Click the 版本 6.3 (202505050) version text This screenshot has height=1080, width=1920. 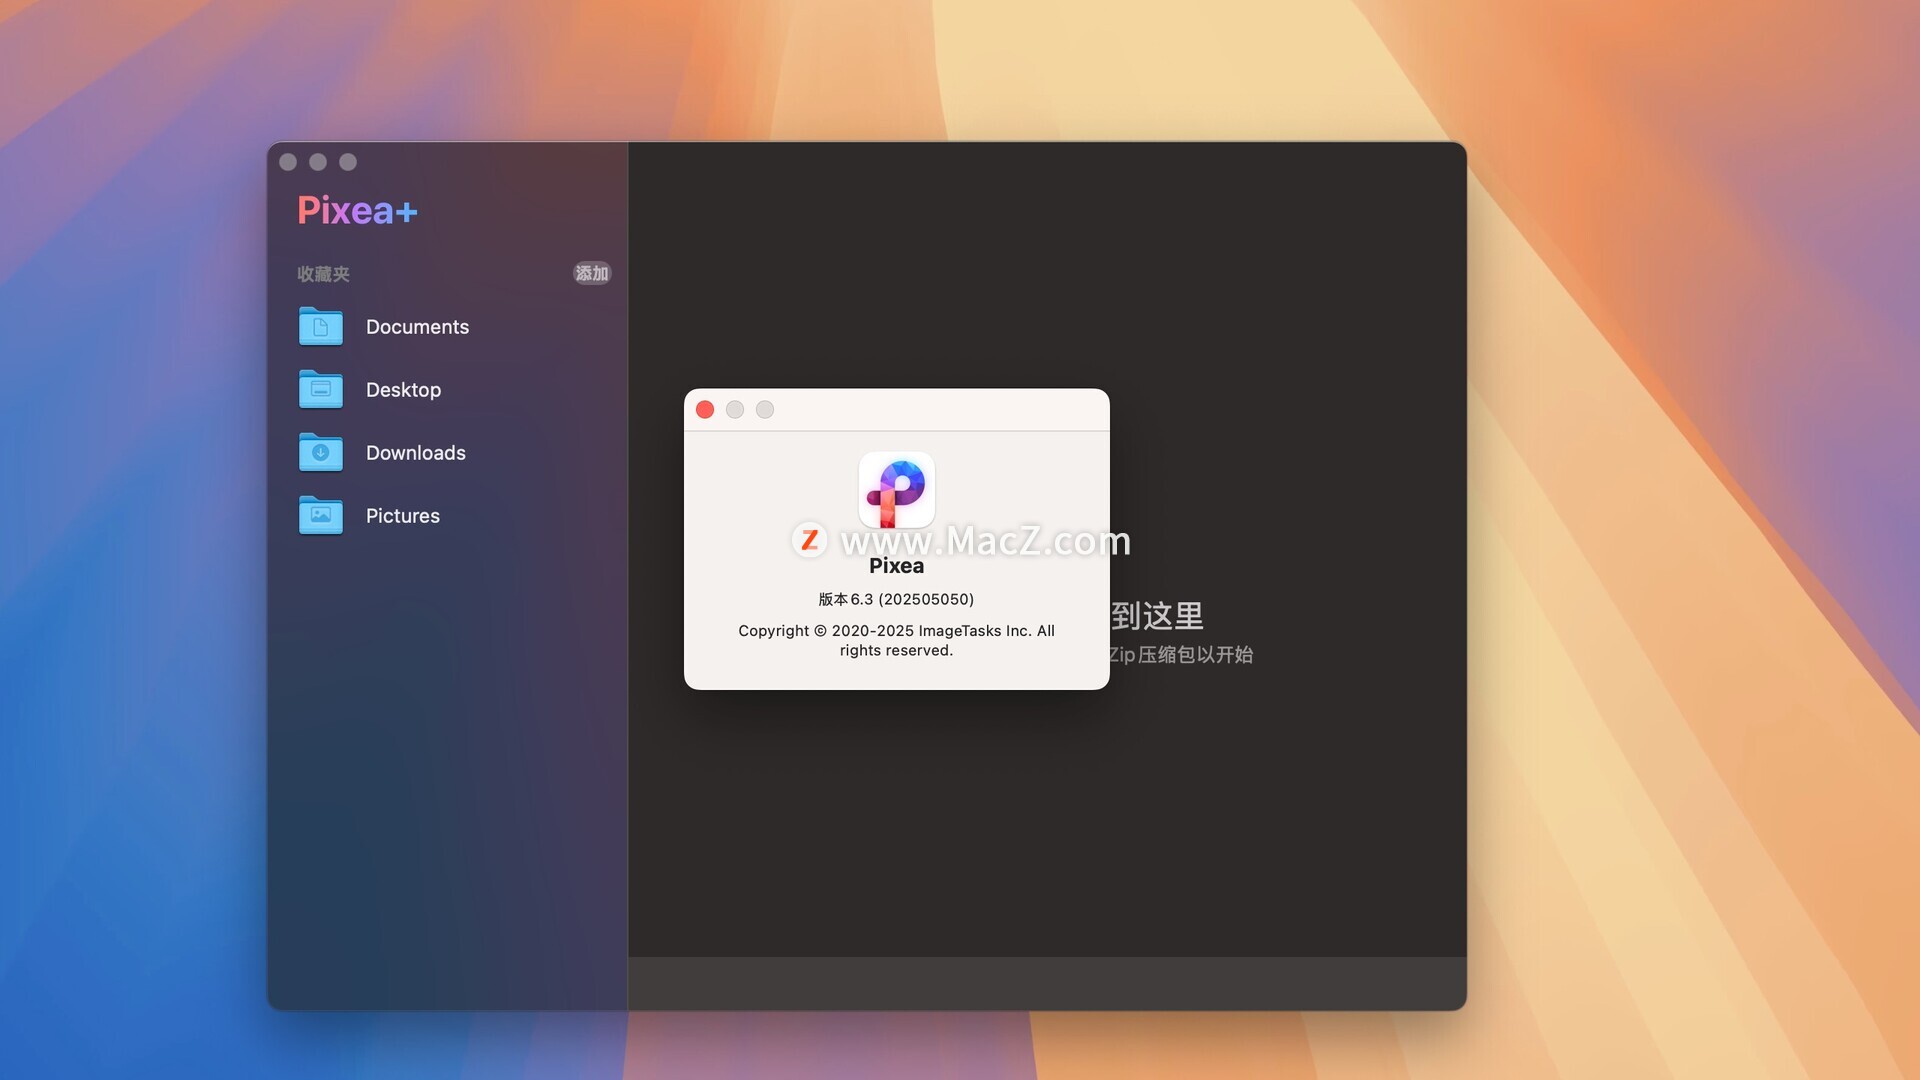click(896, 599)
